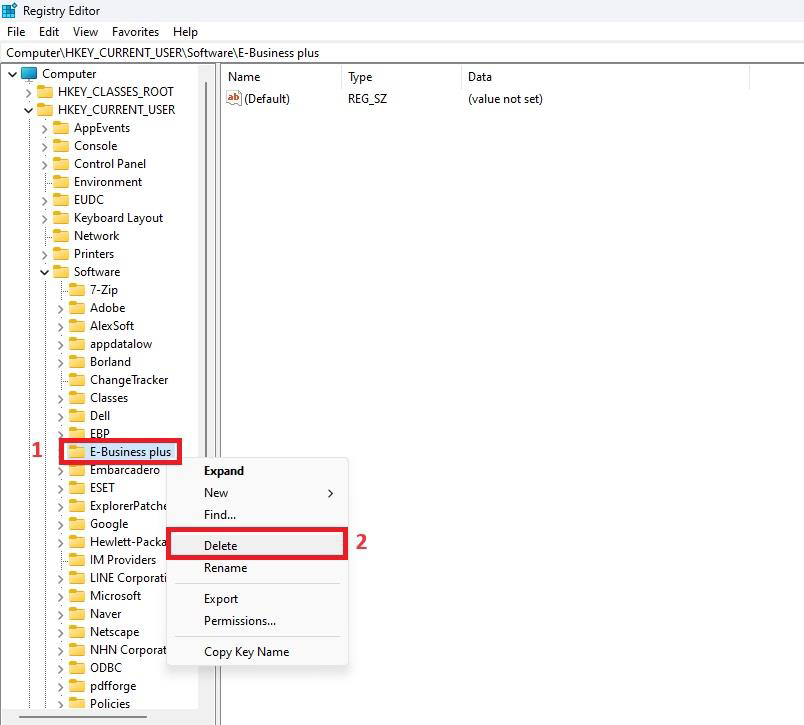Expand the Microsoft key chevron
The width and height of the screenshot is (804, 725).
[x=60, y=596]
